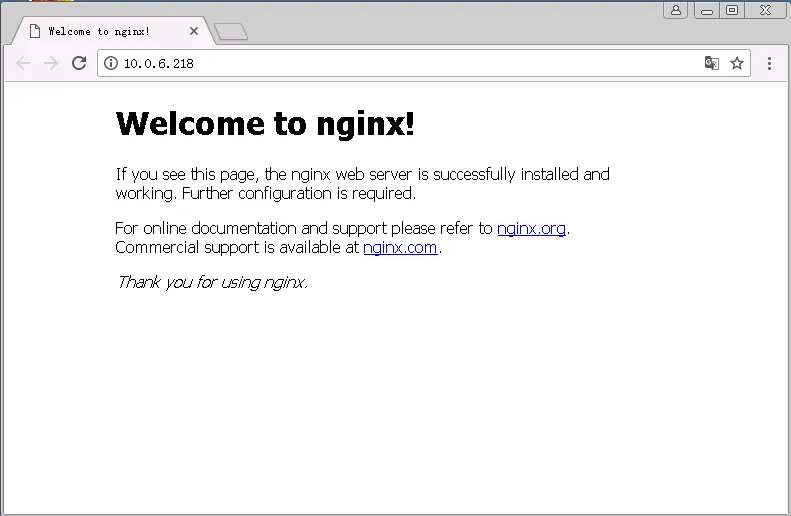The height and width of the screenshot is (516, 791).
Task: View site information icon
Action: 111,63
